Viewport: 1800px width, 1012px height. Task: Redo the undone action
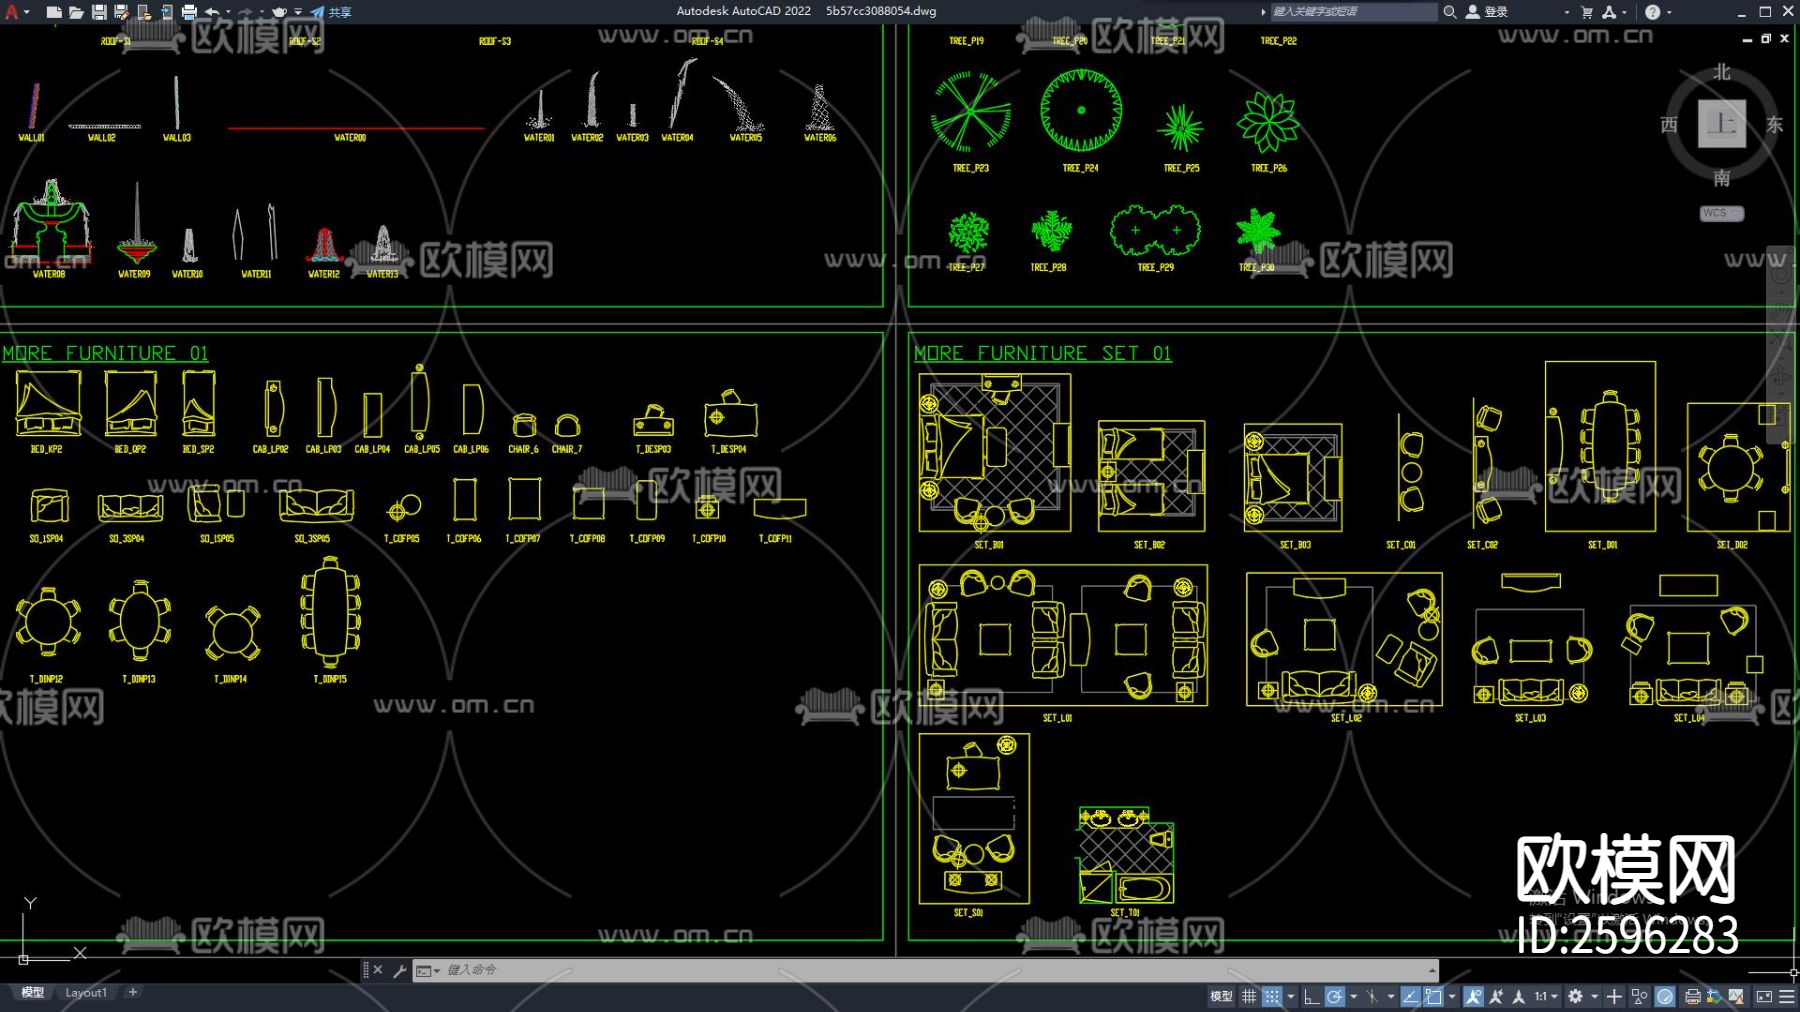(246, 12)
